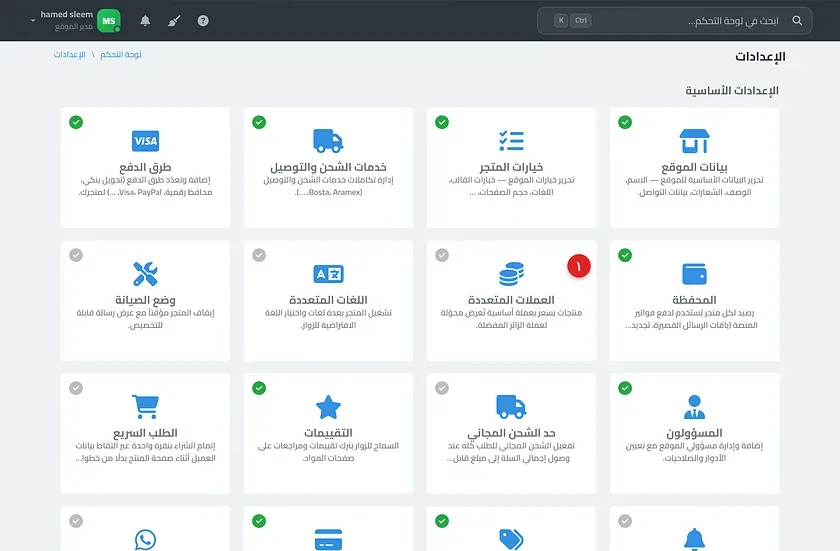Viewport: 840px width, 551px height.
Task: Click the الإعدادات breadcrumb link
Action: [70, 55]
